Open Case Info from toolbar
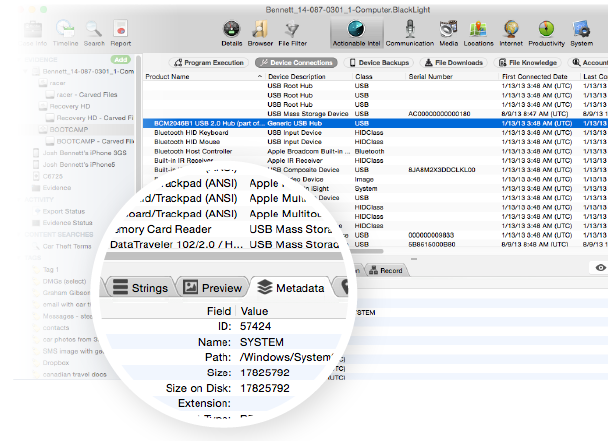 click(x=33, y=34)
